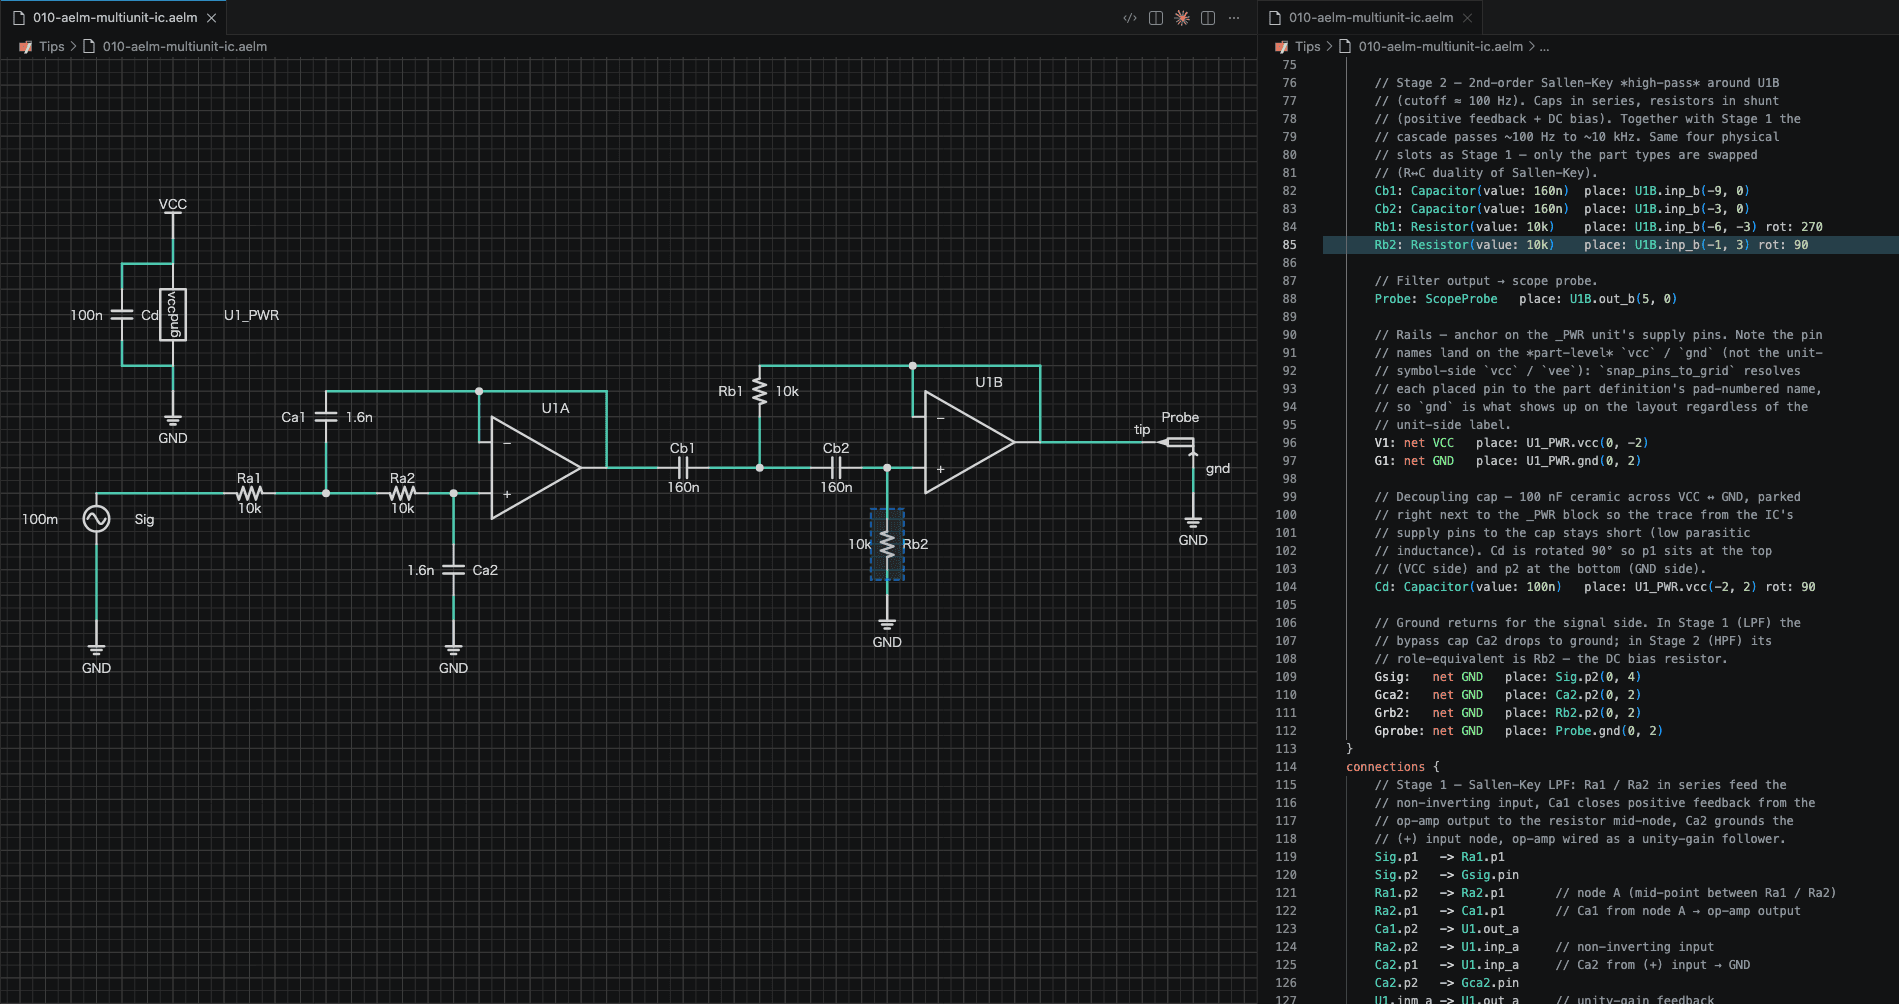Click the 'Gprobe: net GND' code line

pos(1518,731)
